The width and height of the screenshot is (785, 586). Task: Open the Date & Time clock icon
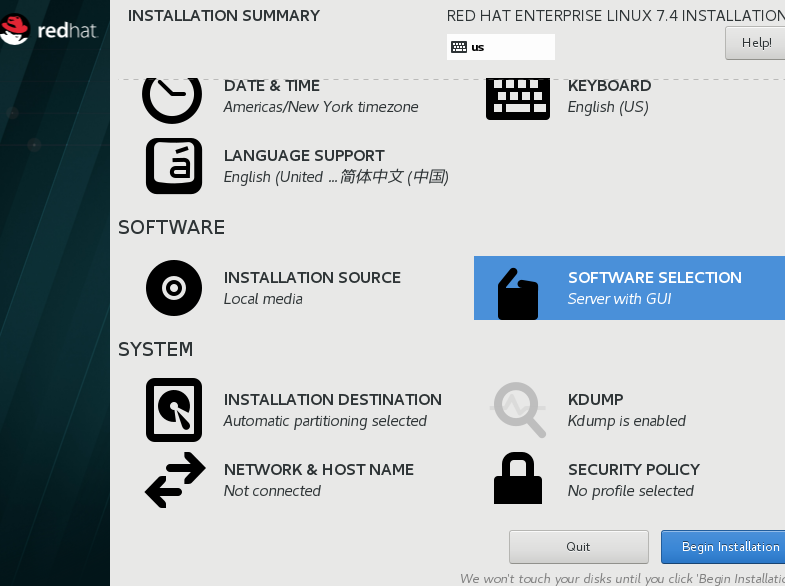click(172, 100)
